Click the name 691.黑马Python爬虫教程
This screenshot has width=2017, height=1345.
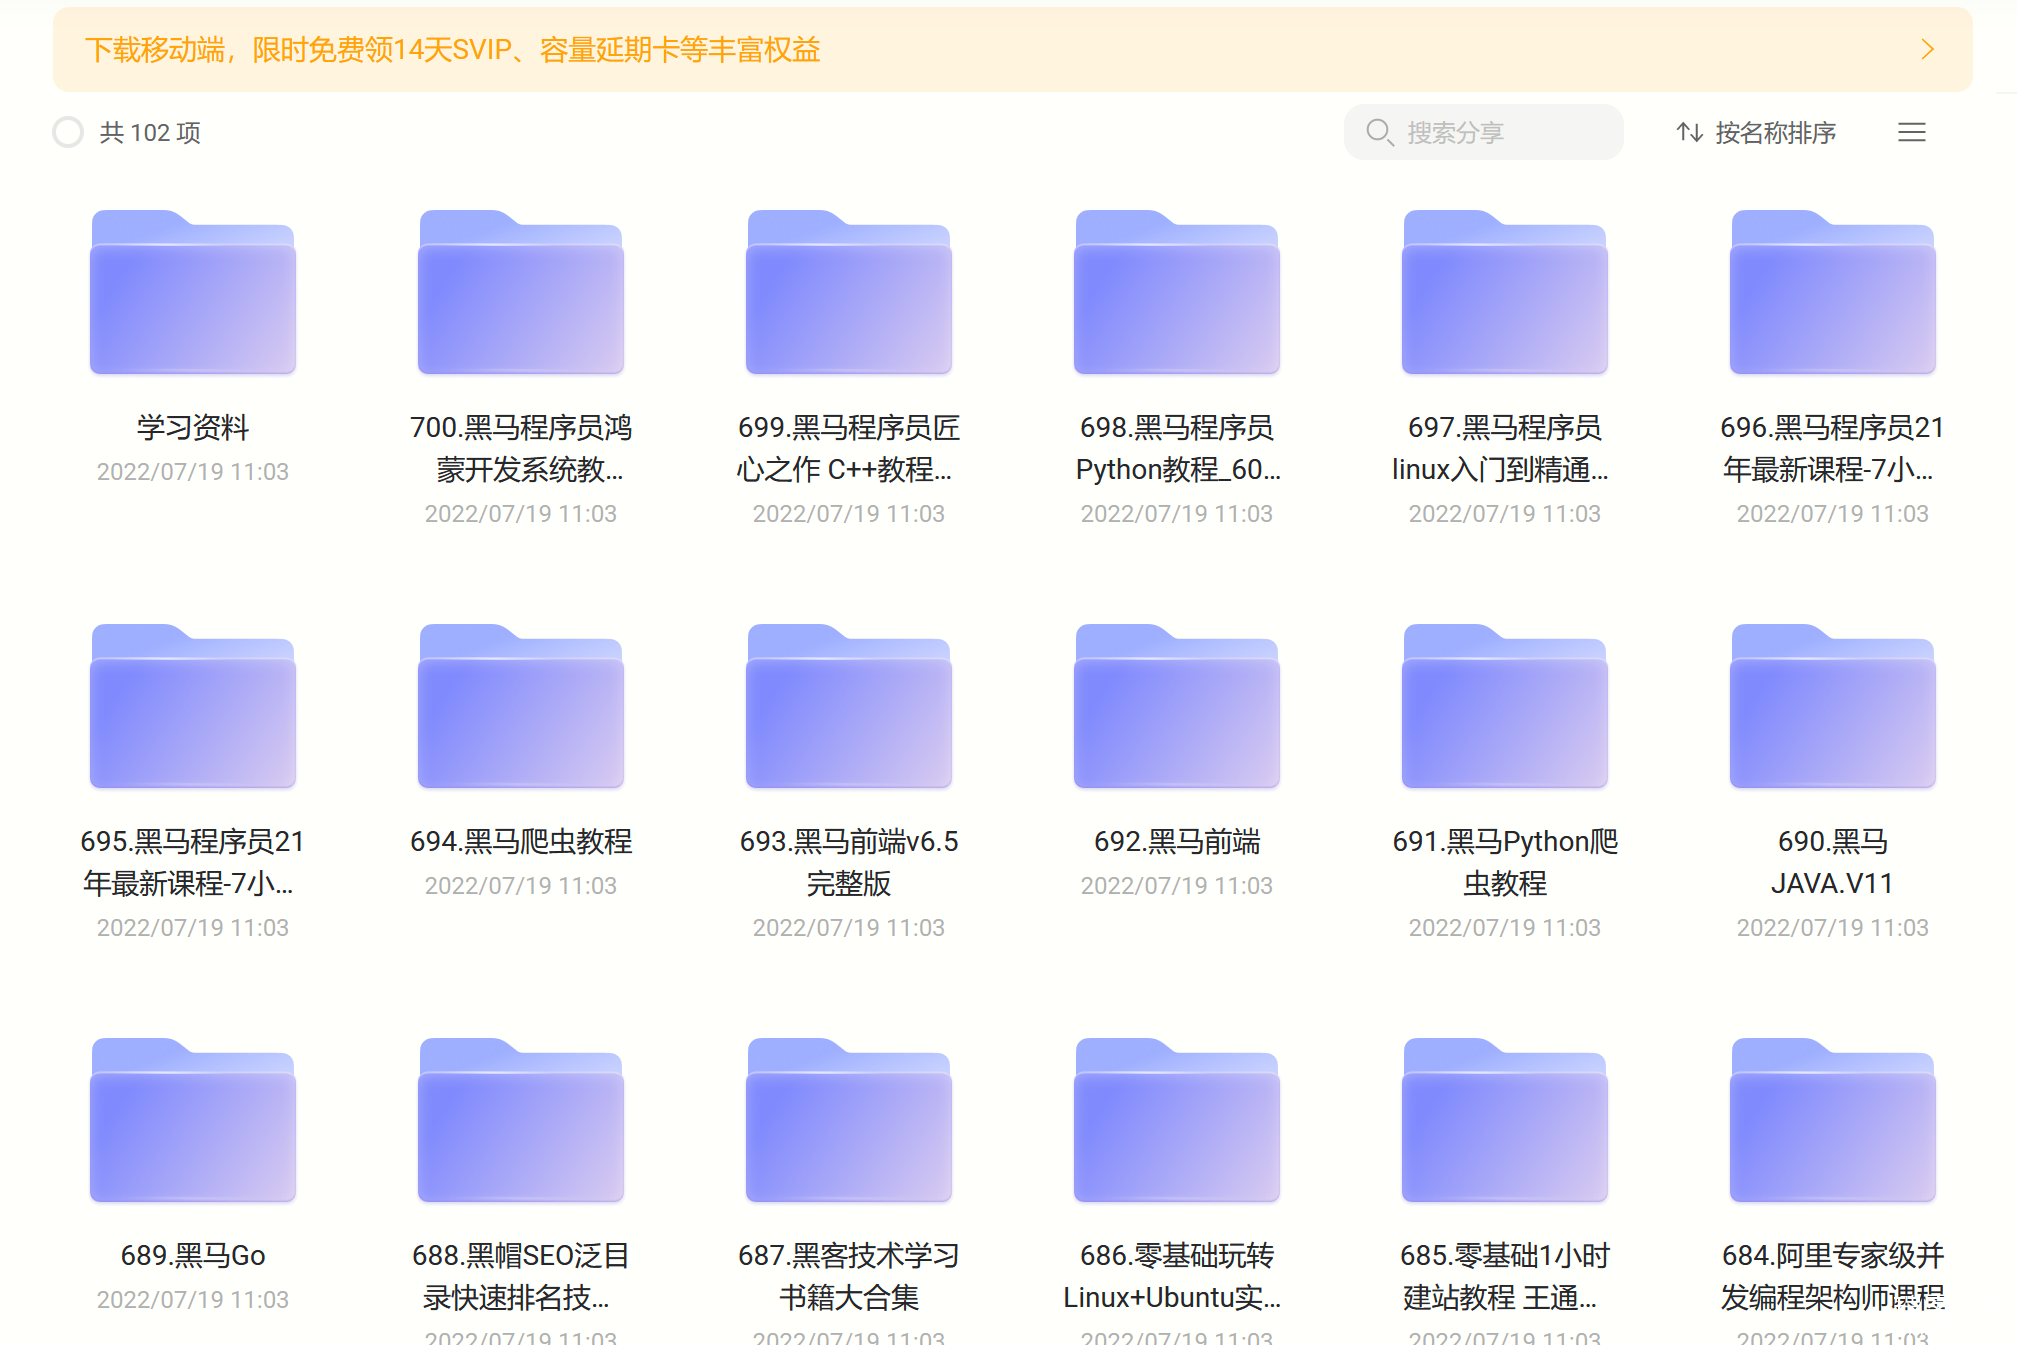point(1505,863)
